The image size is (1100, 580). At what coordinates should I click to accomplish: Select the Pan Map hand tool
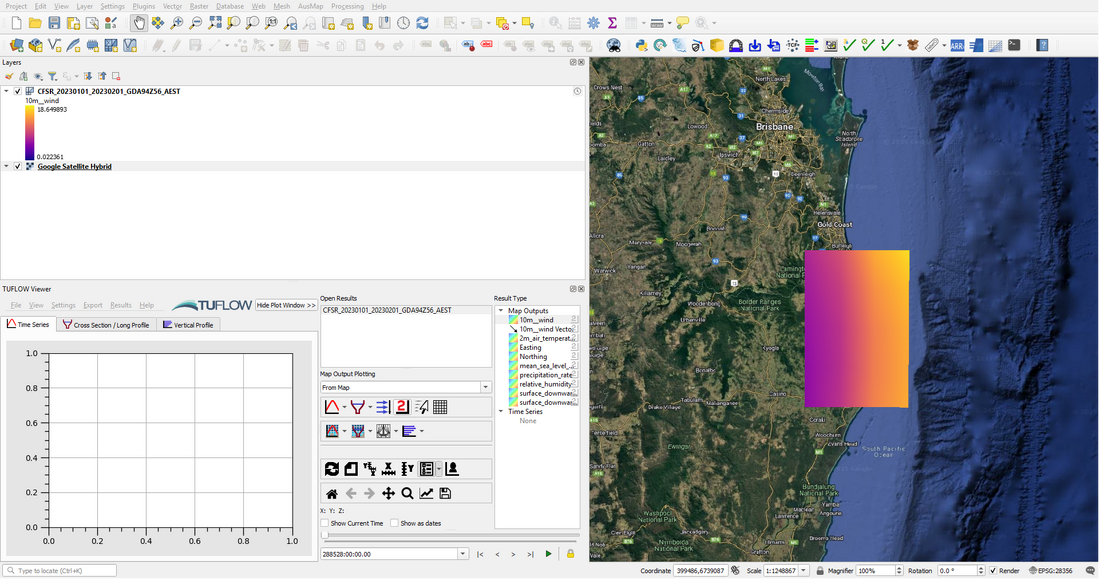(x=139, y=22)
